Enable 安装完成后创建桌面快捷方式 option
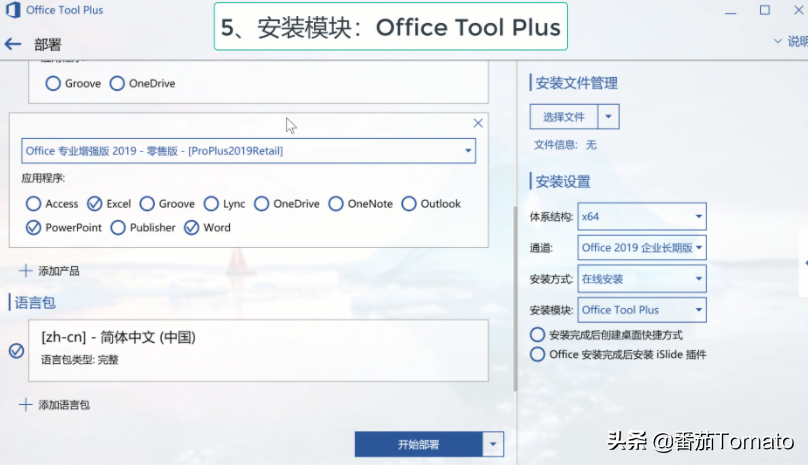The height and width of the screenshot is (465, 808). tap(537, 335)
